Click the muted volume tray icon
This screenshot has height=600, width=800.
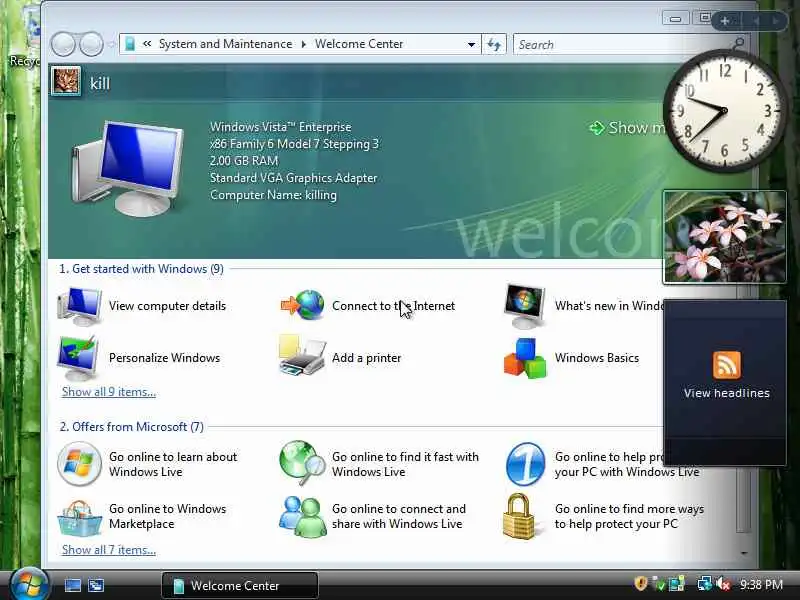pos(723,584)
